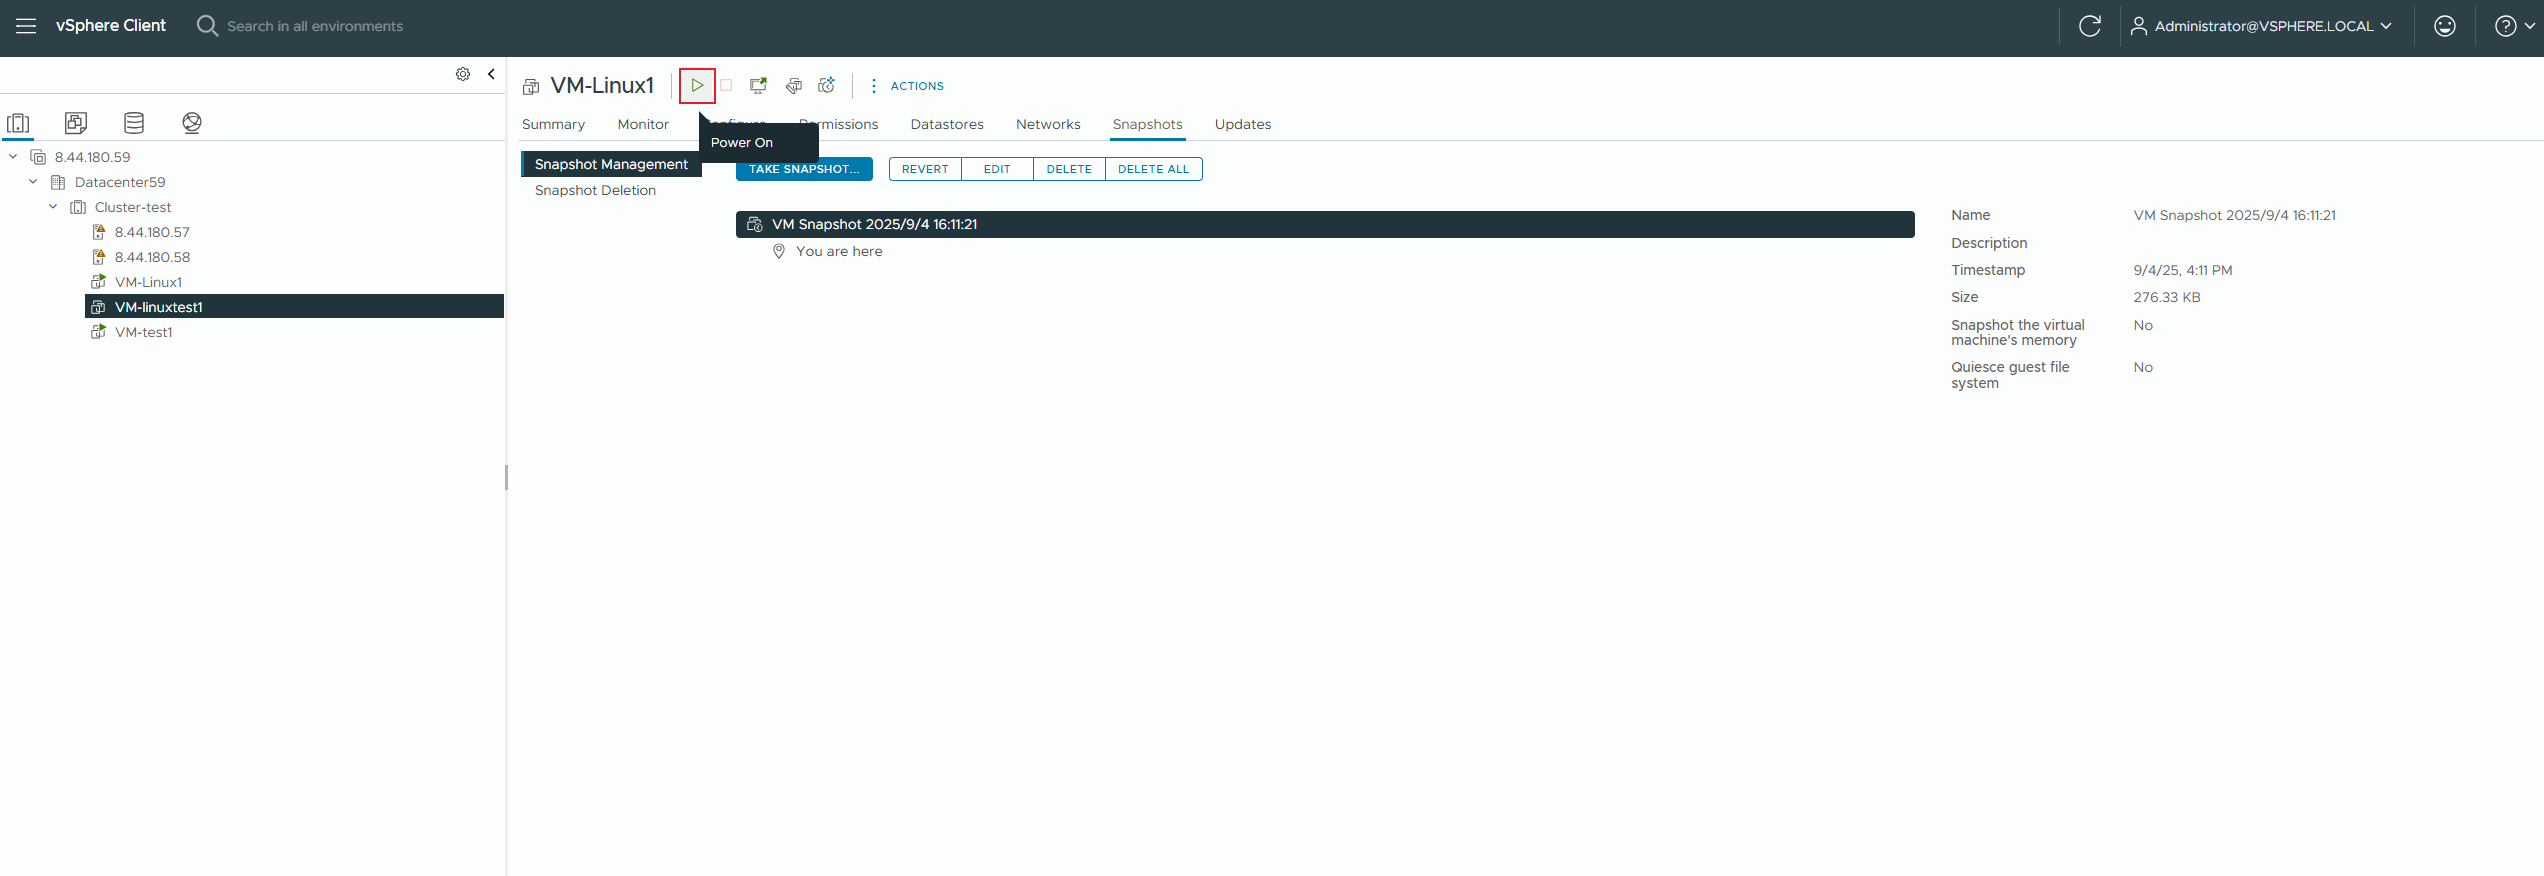Collapse the Cluster-test tree node
The image size is (2544, 876).
click(x=53, y=207)
